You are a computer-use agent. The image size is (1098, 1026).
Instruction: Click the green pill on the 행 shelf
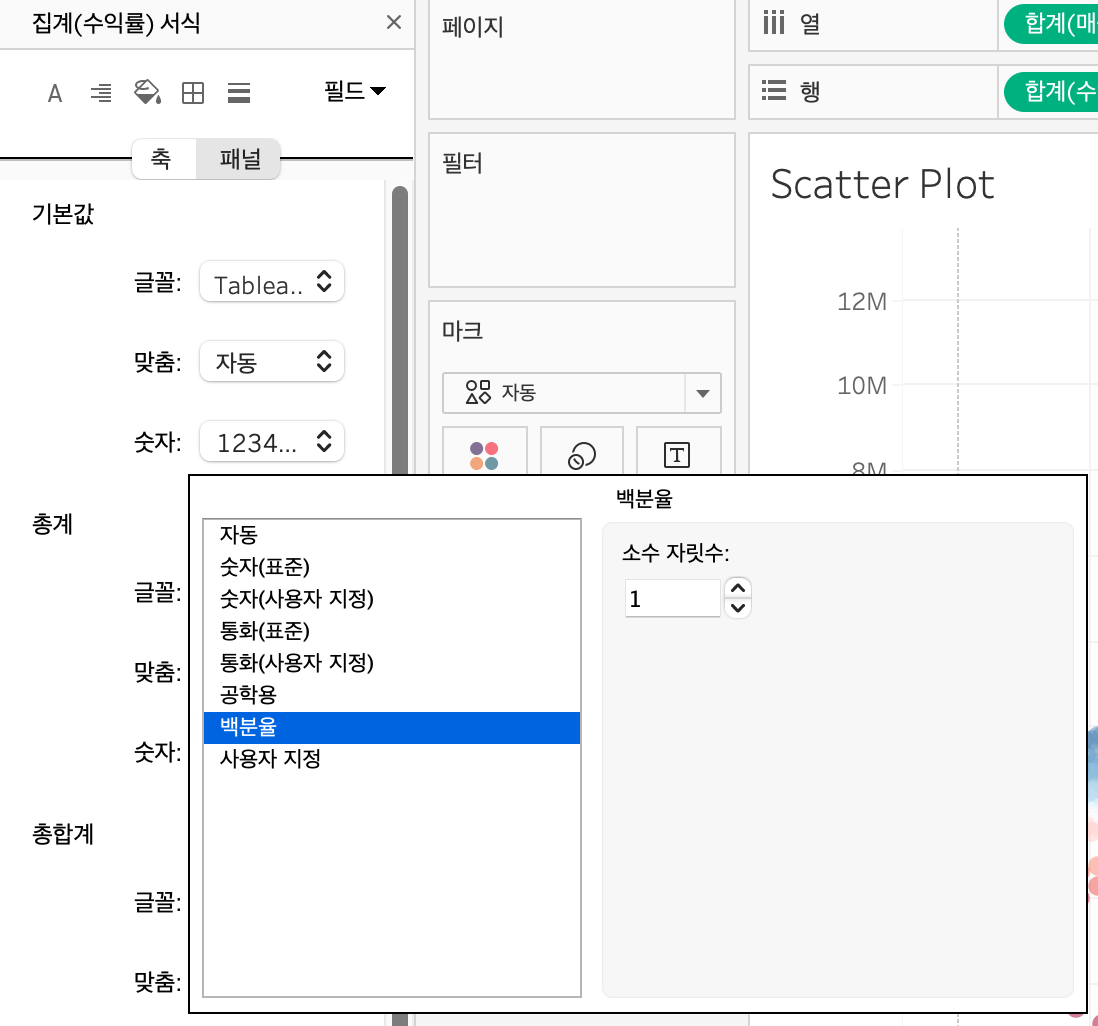pos(1051,91)
